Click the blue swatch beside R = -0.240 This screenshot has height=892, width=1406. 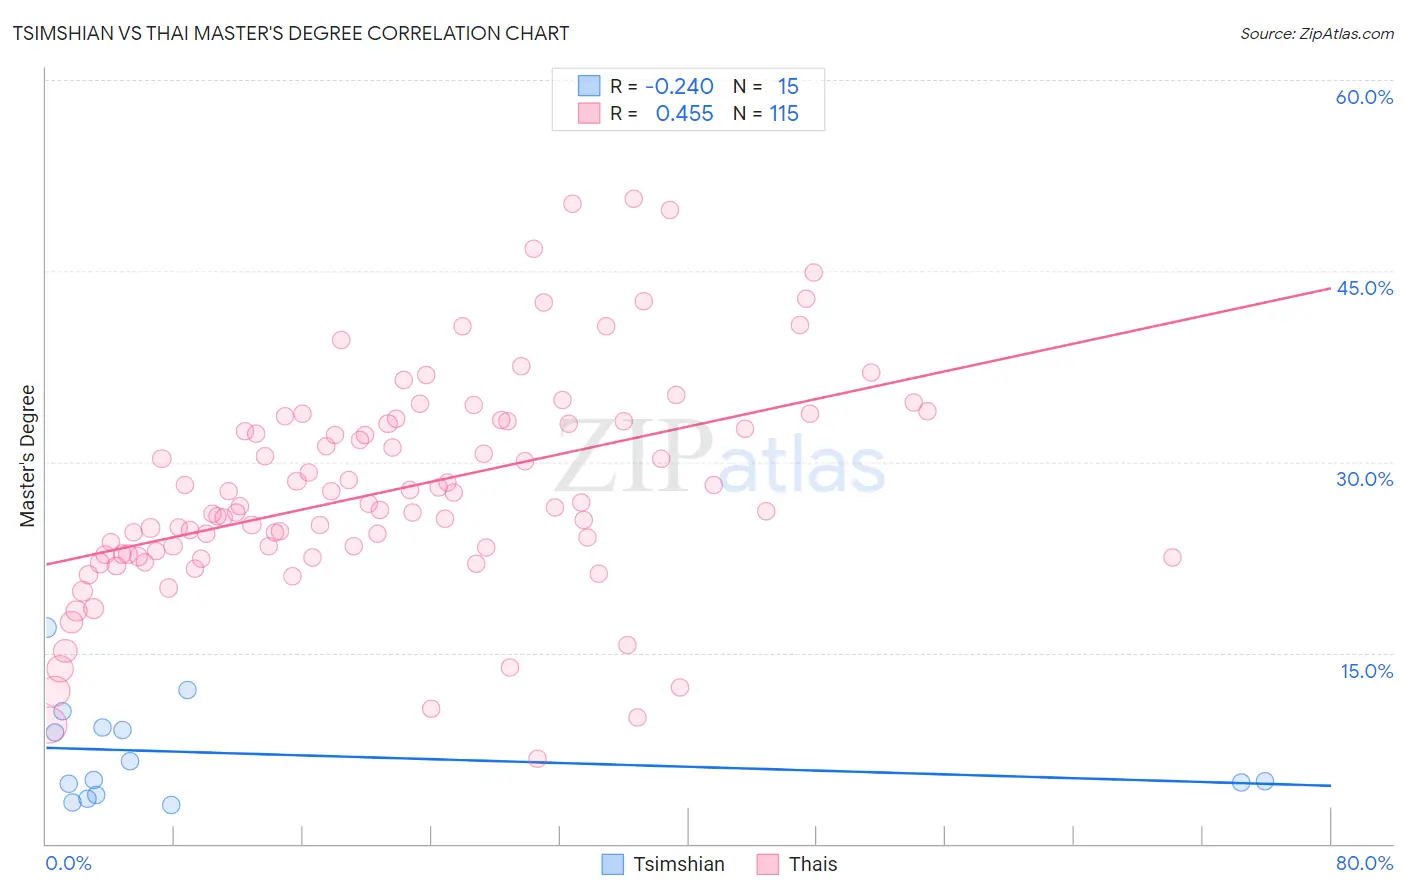click(x=589, y=86)
